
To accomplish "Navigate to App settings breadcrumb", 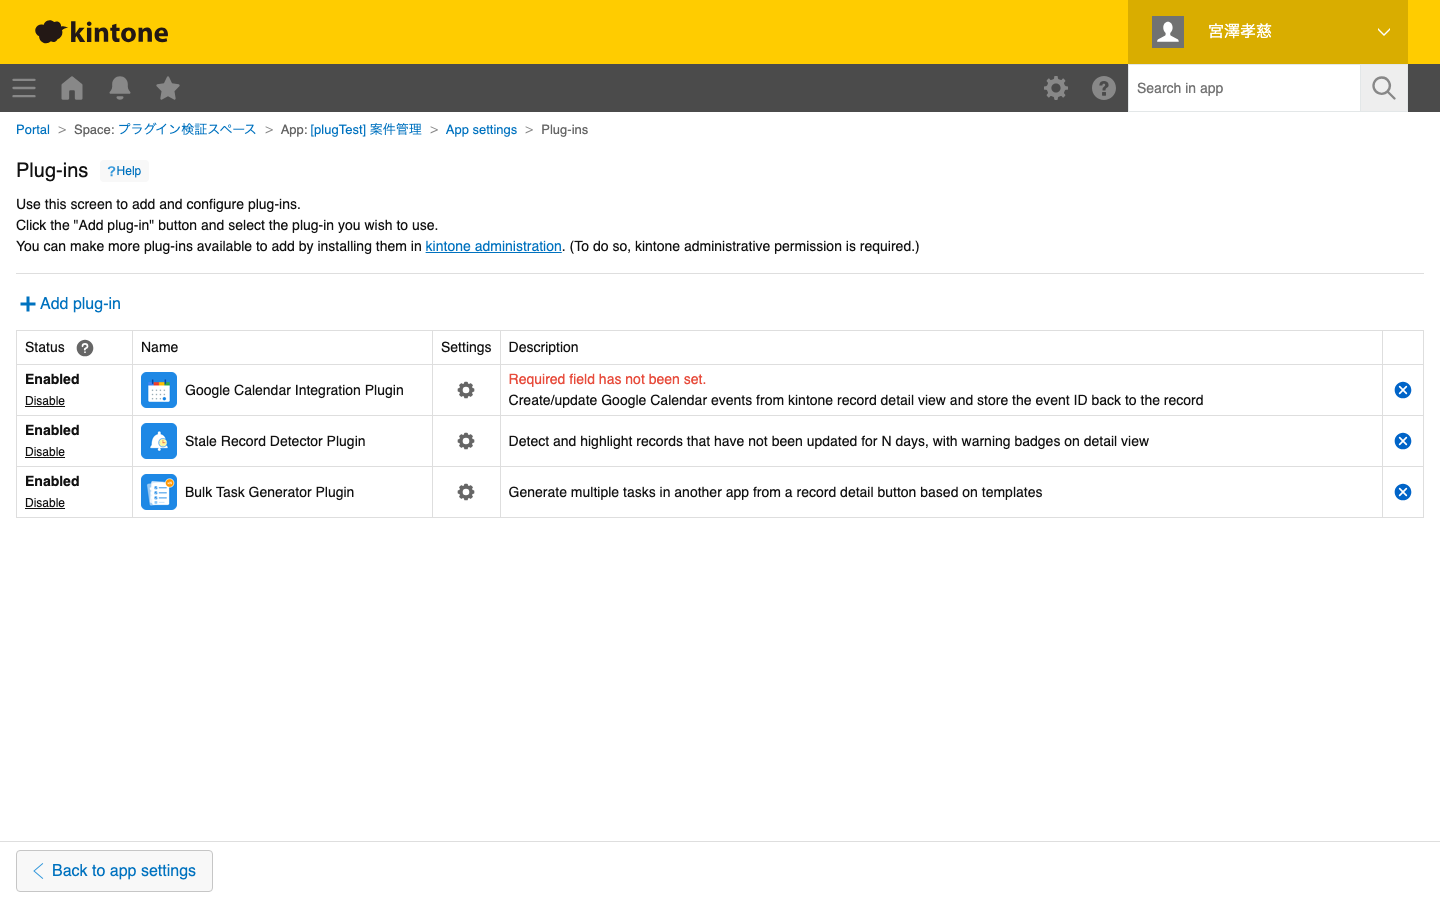I will point(481,130).
